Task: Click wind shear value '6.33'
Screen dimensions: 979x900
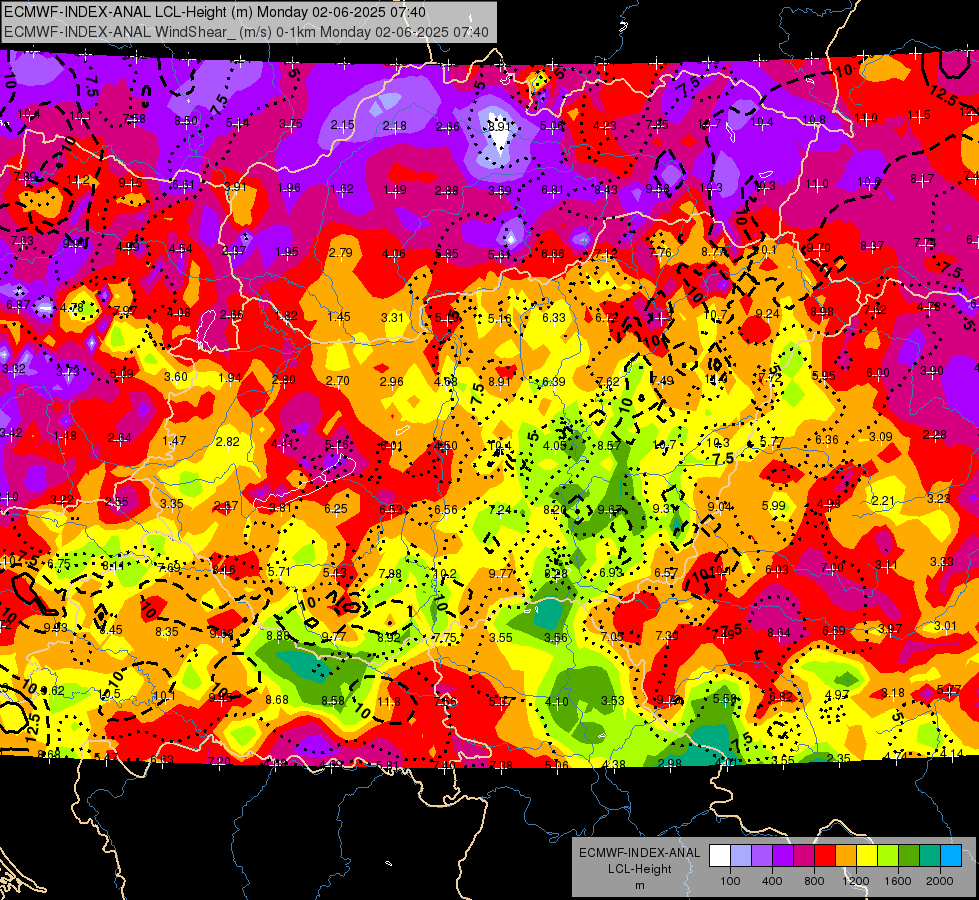Action: tap(554, 317)
